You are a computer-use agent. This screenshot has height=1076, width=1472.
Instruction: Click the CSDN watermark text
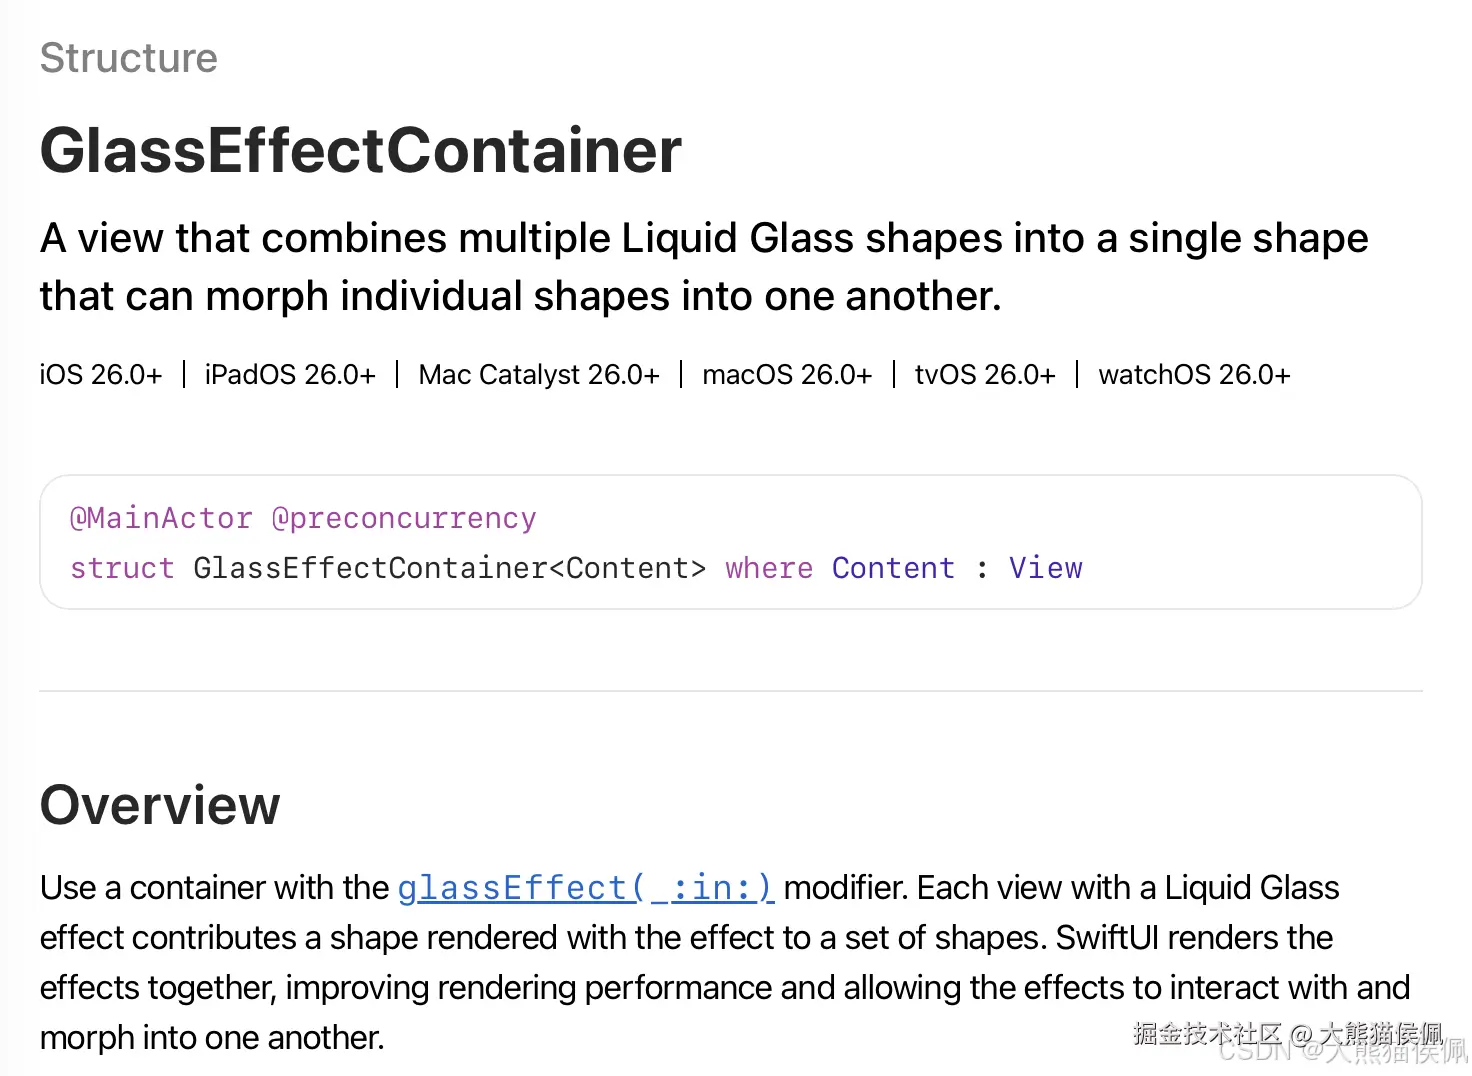point(1255,1052)
